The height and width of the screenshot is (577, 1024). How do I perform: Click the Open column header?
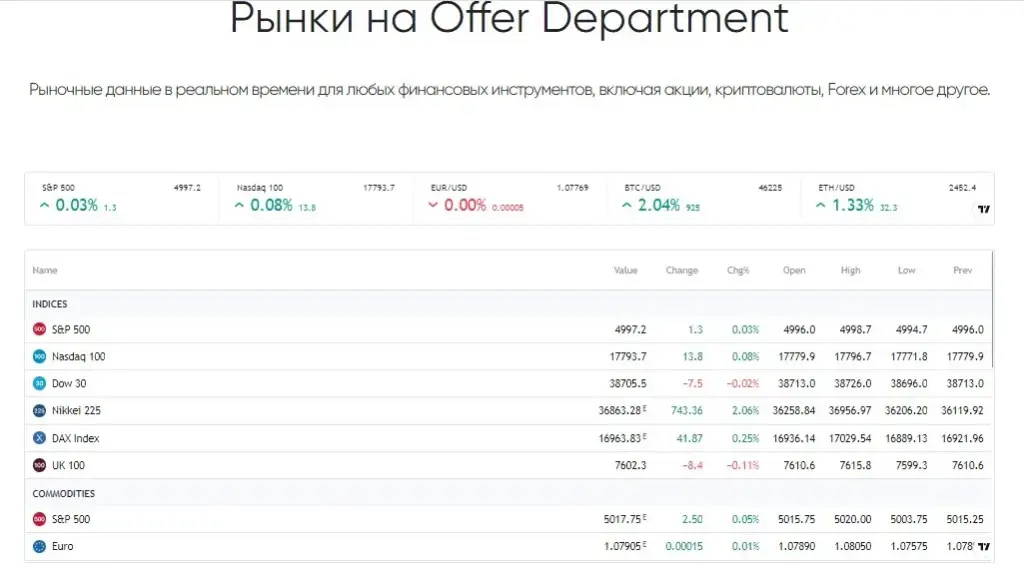794,270
